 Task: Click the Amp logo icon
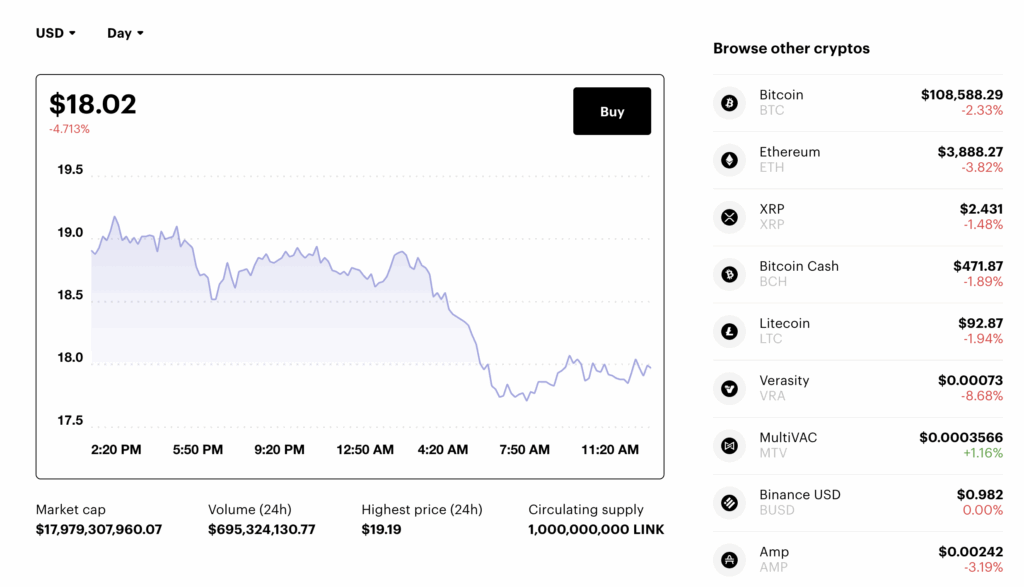pyautogui.click(x=729, y=559)
